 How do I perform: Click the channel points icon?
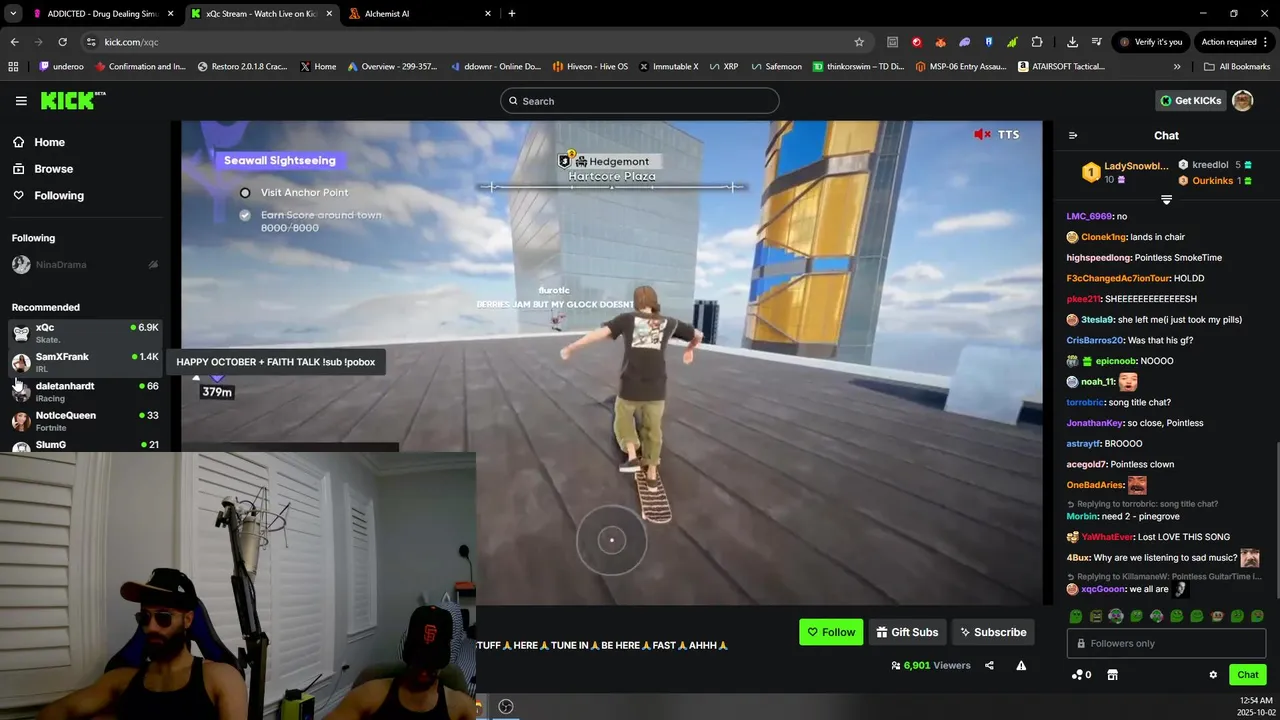pyautogui.click(x=1081, y=675)
